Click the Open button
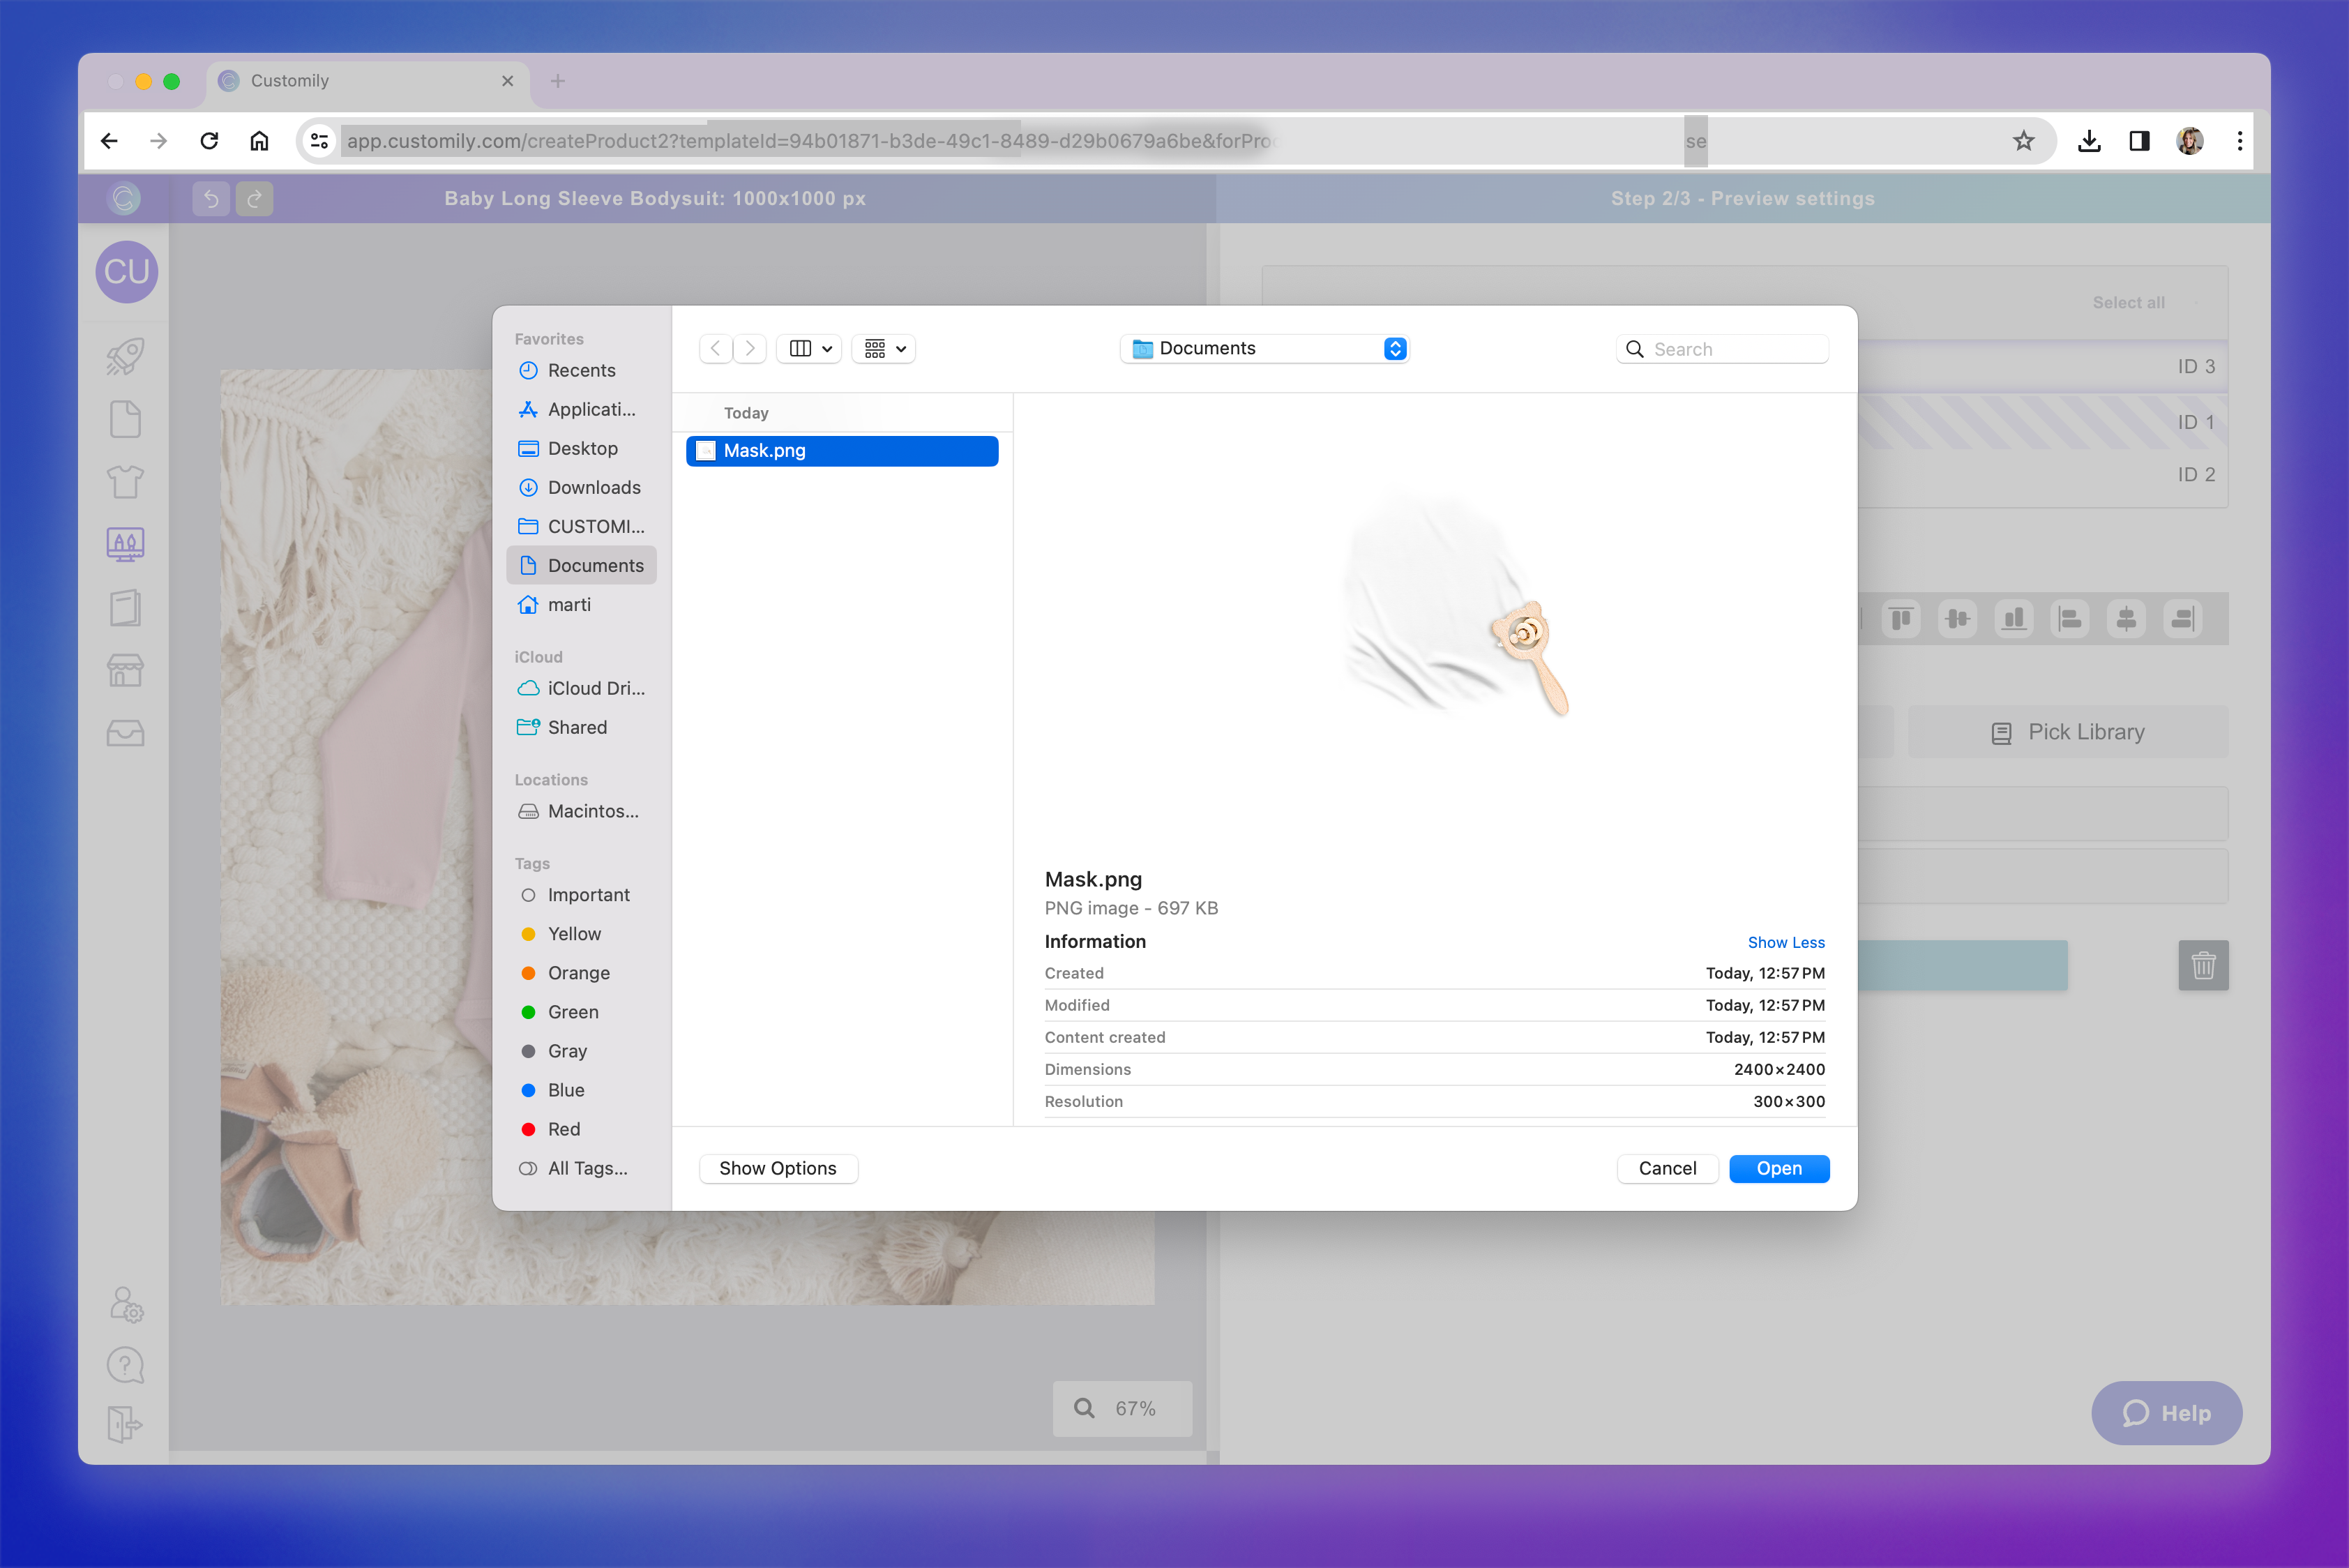2349x1568 pixels. [x=1779, y=1168]
